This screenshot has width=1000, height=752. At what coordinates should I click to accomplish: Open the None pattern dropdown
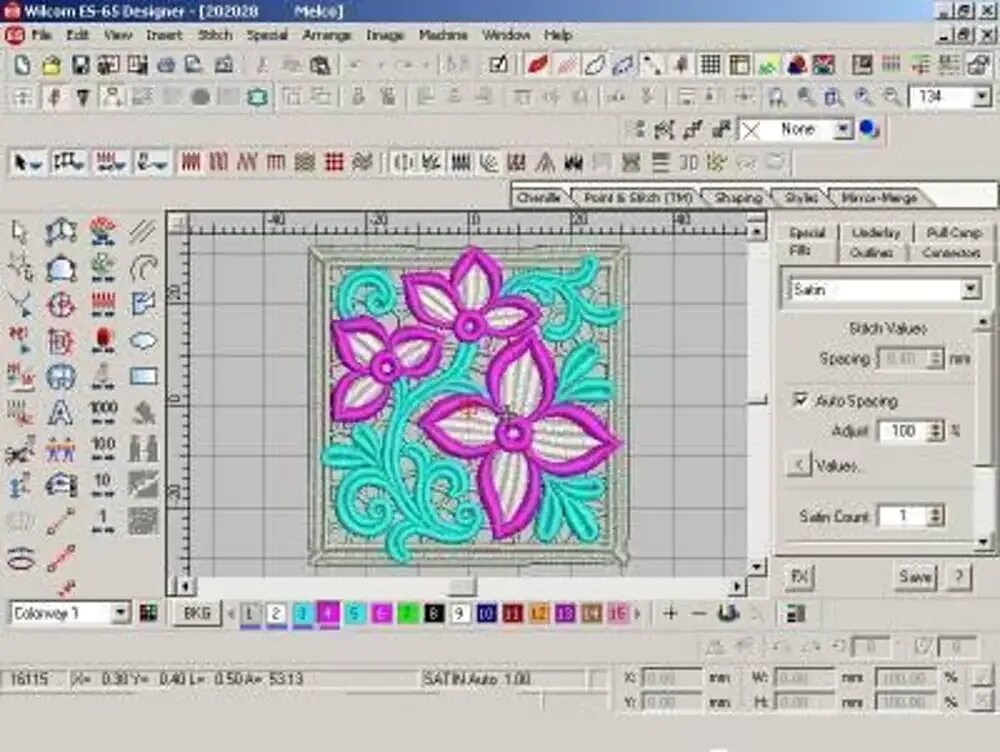pos(842,129)
